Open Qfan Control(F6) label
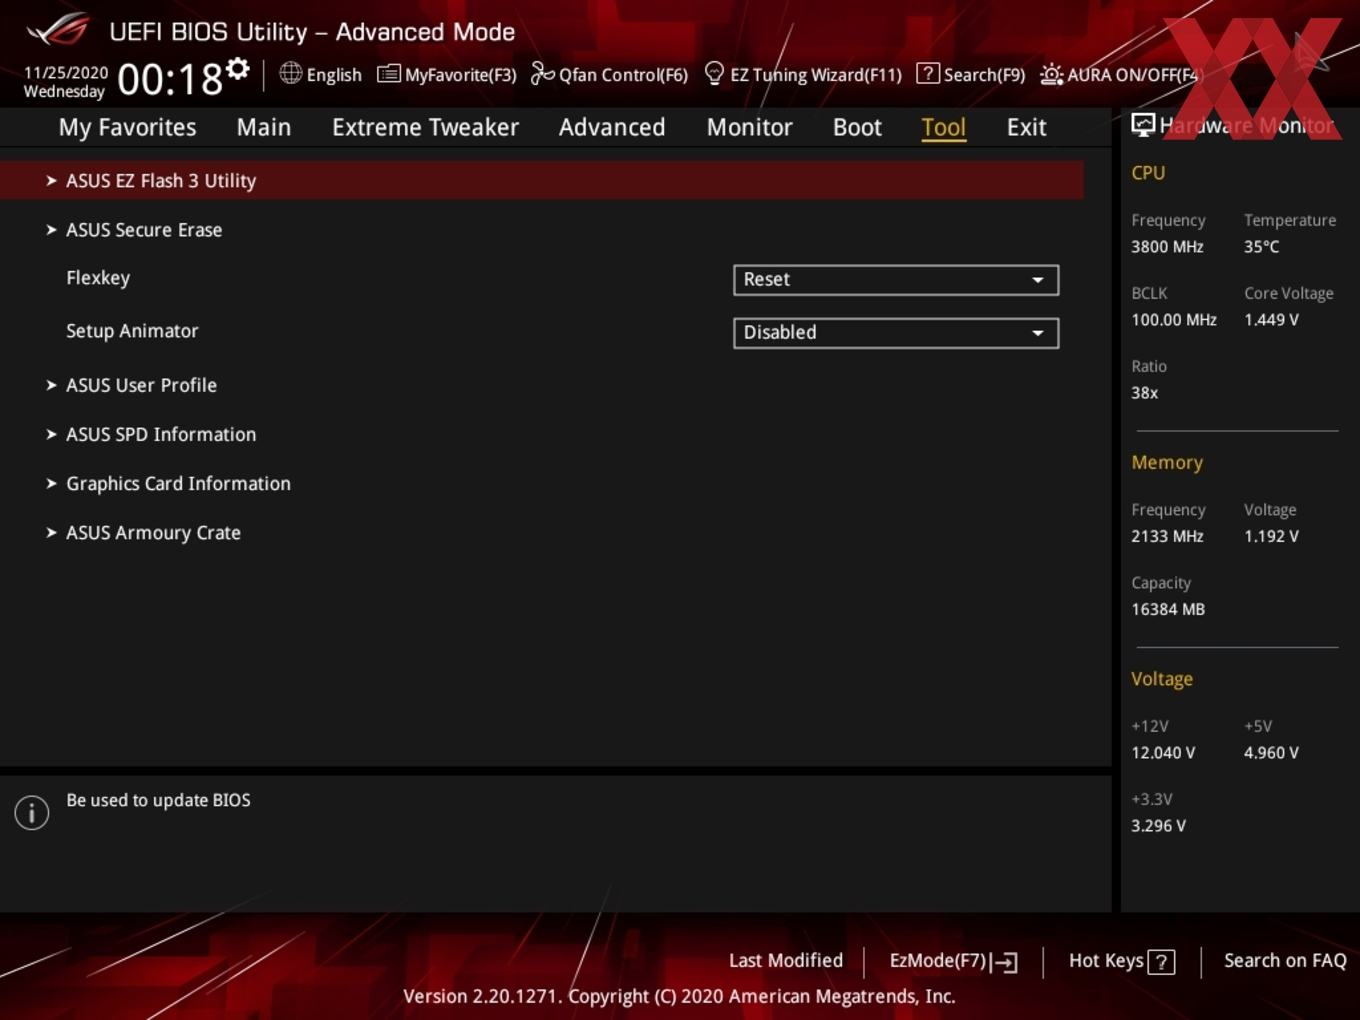Viewport: 1360px width, 1020px height. pos(623,75)
